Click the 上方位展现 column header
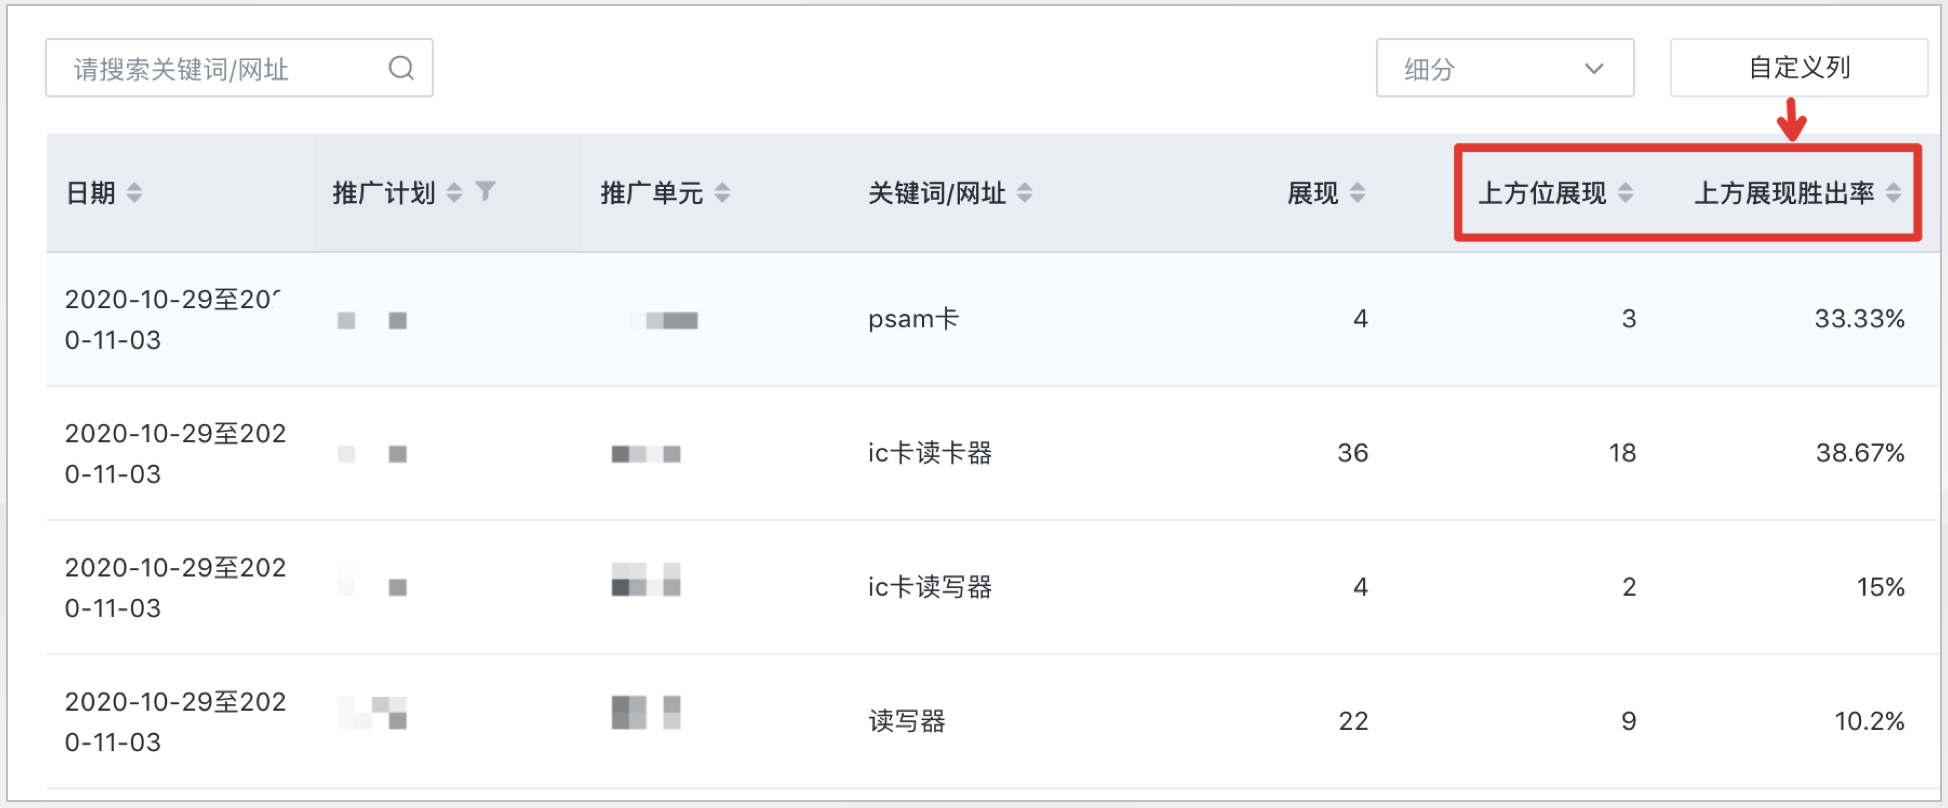This screenshot has height=808, width=1948. (x=1542, y=193)
